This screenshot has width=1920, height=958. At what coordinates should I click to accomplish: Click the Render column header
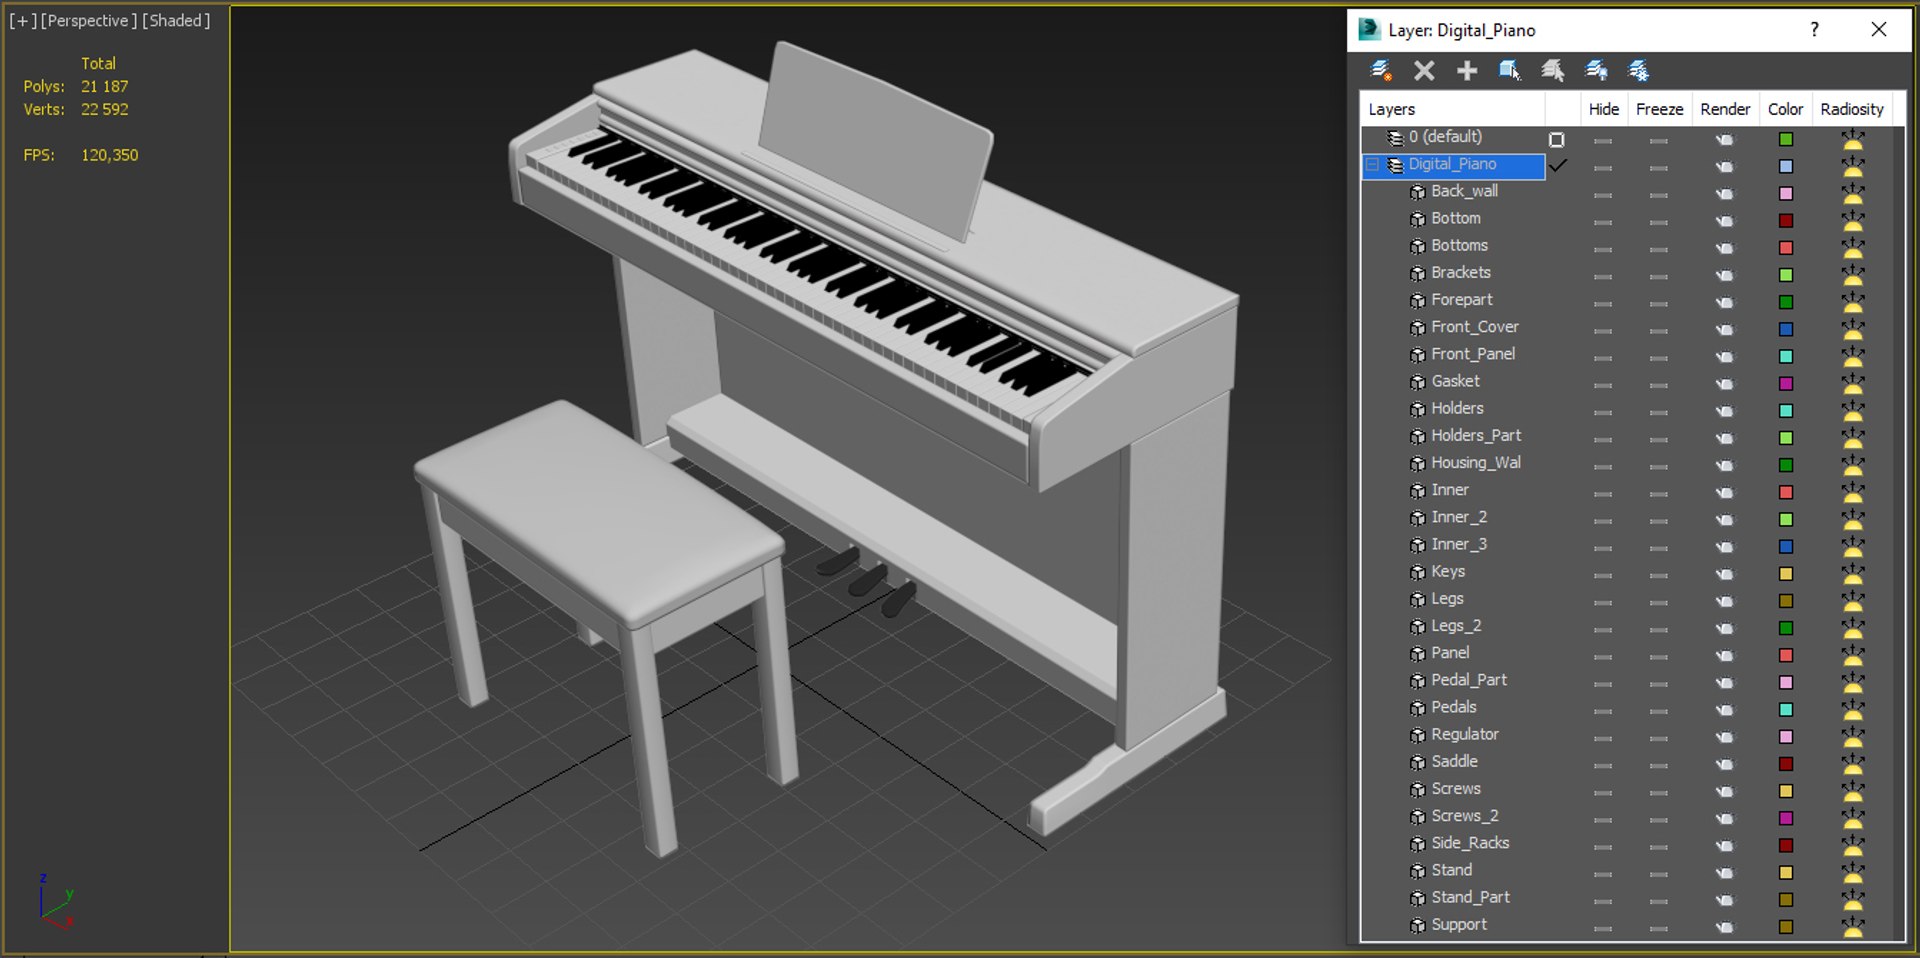click(1725, 109)
